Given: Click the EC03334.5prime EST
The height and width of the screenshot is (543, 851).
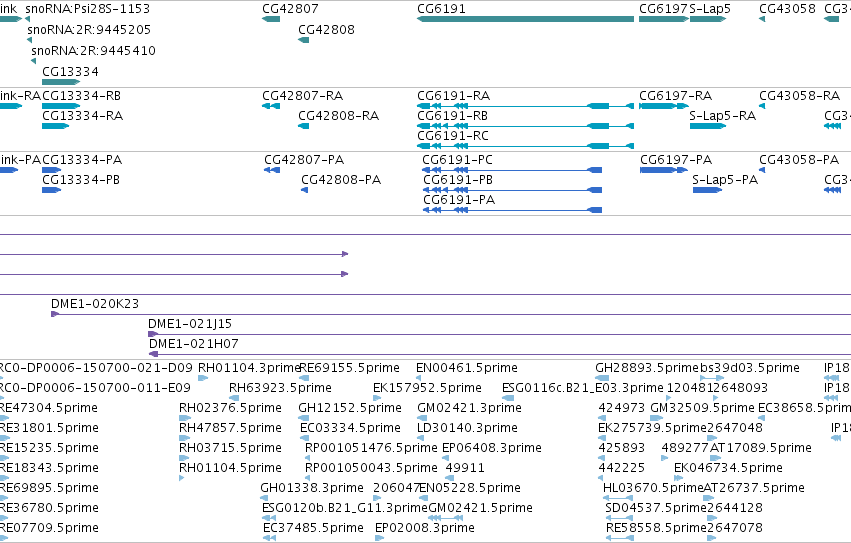Looking at the screenshot, I should [x=304, y=438].
